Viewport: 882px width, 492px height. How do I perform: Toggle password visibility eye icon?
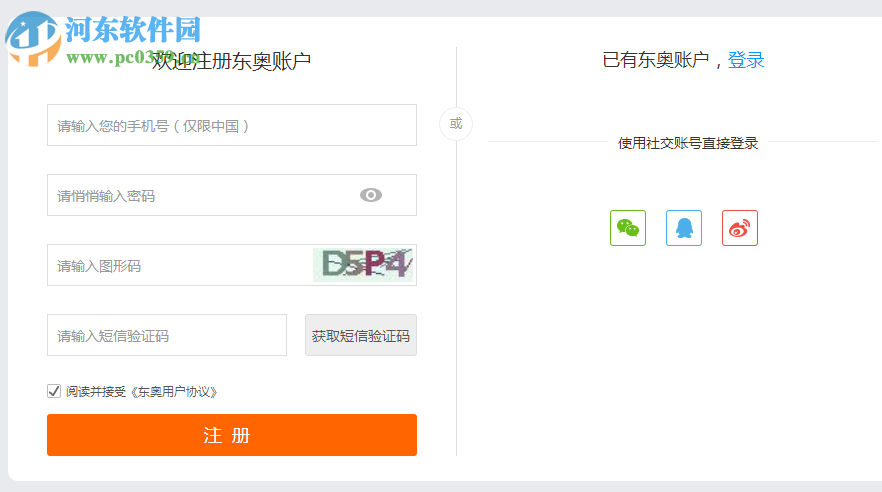(371, 195)
